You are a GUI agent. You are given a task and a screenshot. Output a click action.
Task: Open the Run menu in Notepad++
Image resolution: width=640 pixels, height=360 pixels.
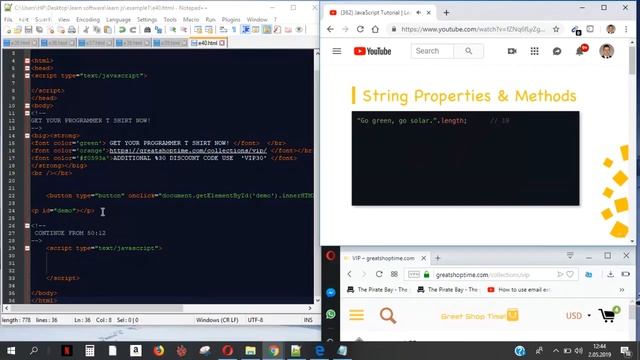coord(211,20)
